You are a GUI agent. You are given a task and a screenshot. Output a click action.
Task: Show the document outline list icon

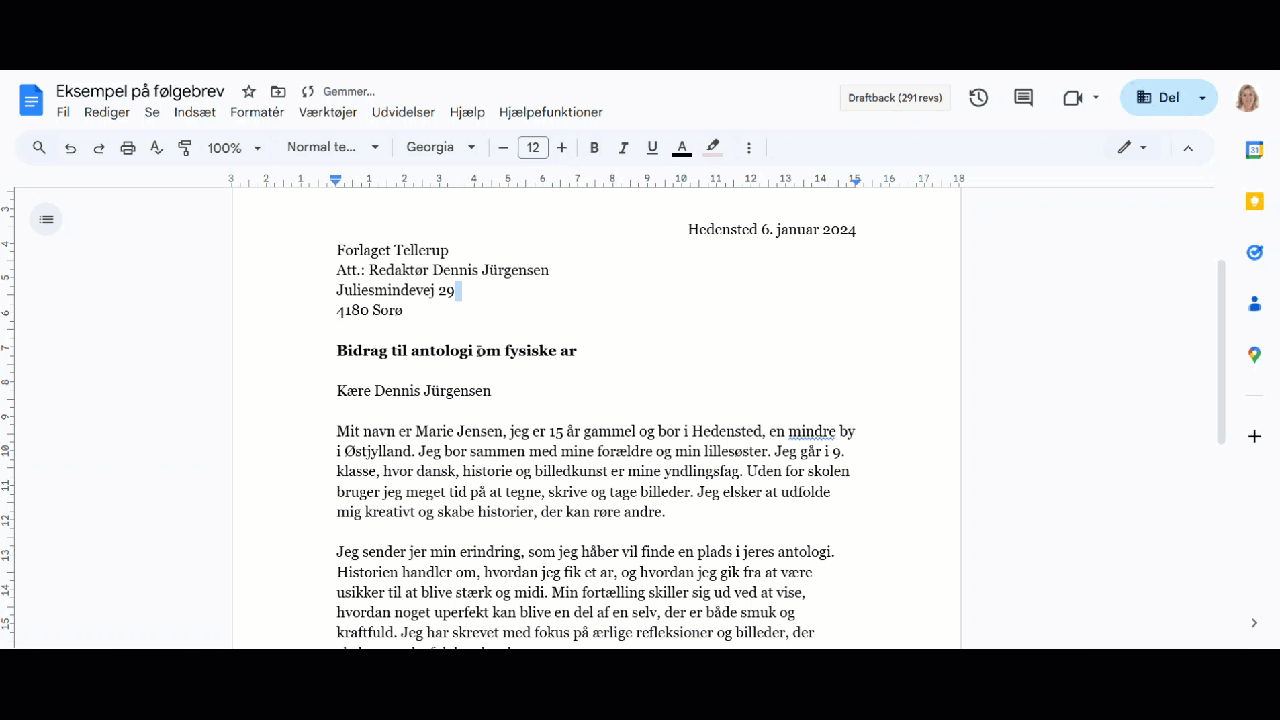tap(46, 219)
